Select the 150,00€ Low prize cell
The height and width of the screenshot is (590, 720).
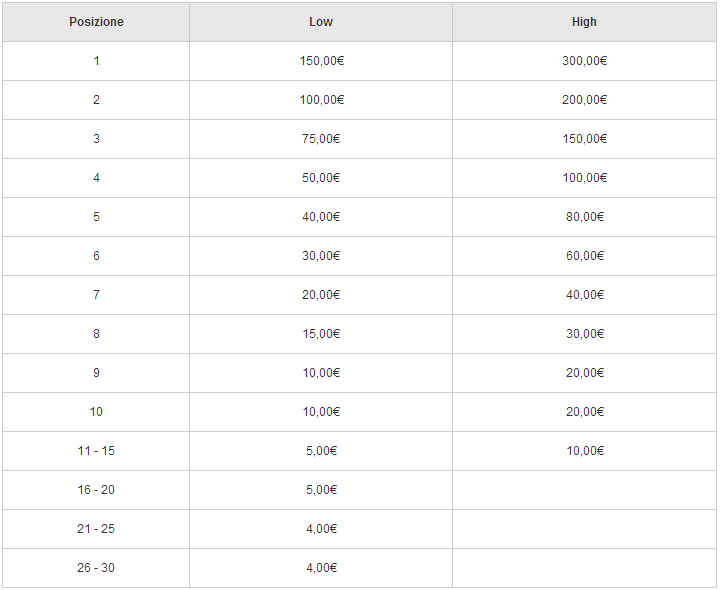coord(321,61)
